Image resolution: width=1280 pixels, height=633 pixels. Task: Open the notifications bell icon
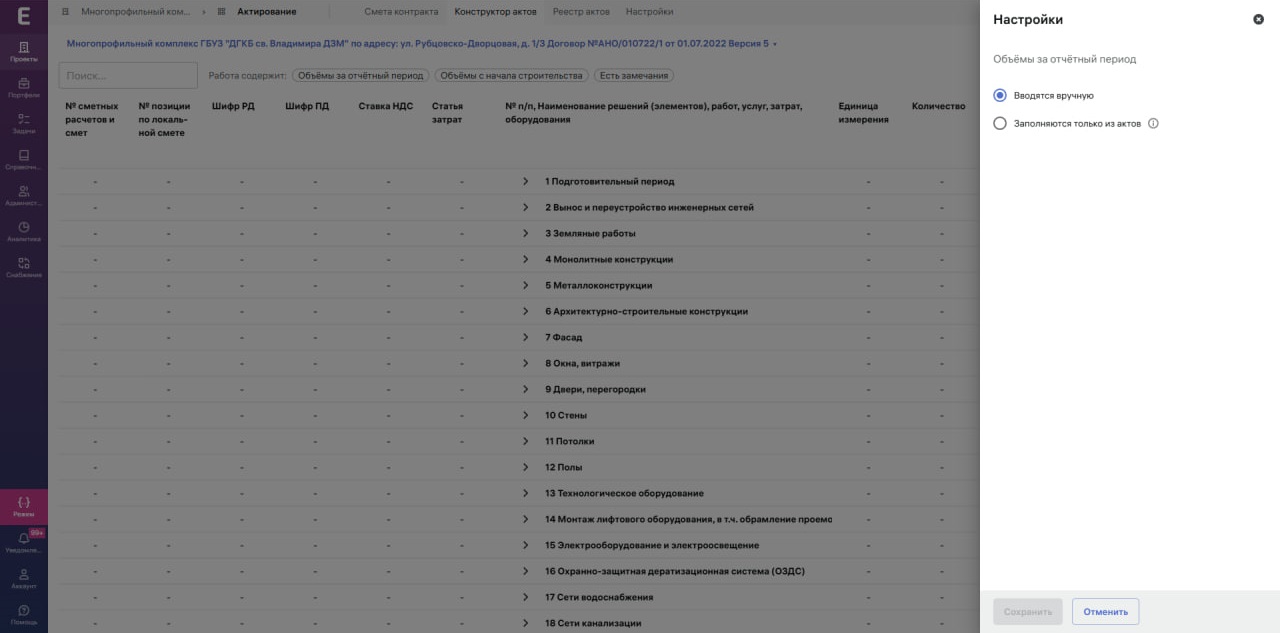[x=24, y=542]
